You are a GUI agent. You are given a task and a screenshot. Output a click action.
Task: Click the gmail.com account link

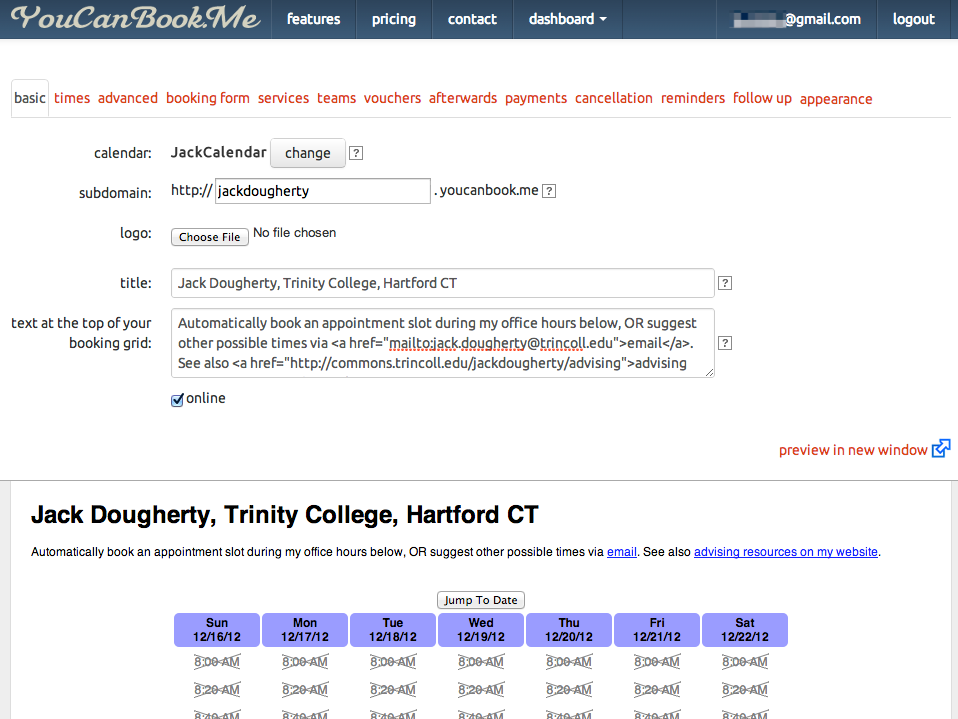[x=797, y=19]
